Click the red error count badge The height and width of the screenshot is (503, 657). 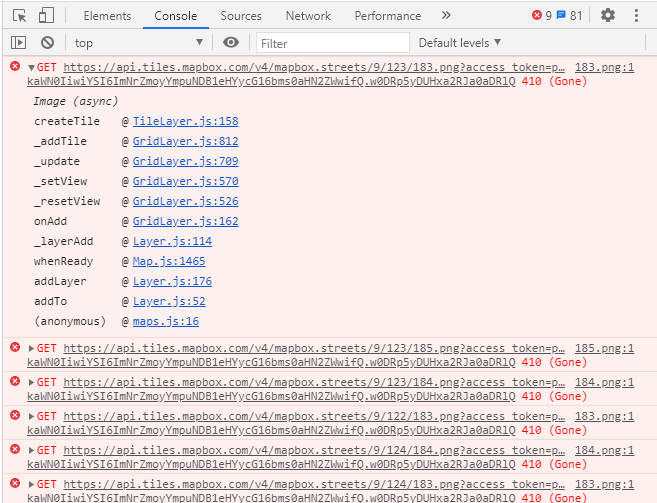[x=542, y=16]
